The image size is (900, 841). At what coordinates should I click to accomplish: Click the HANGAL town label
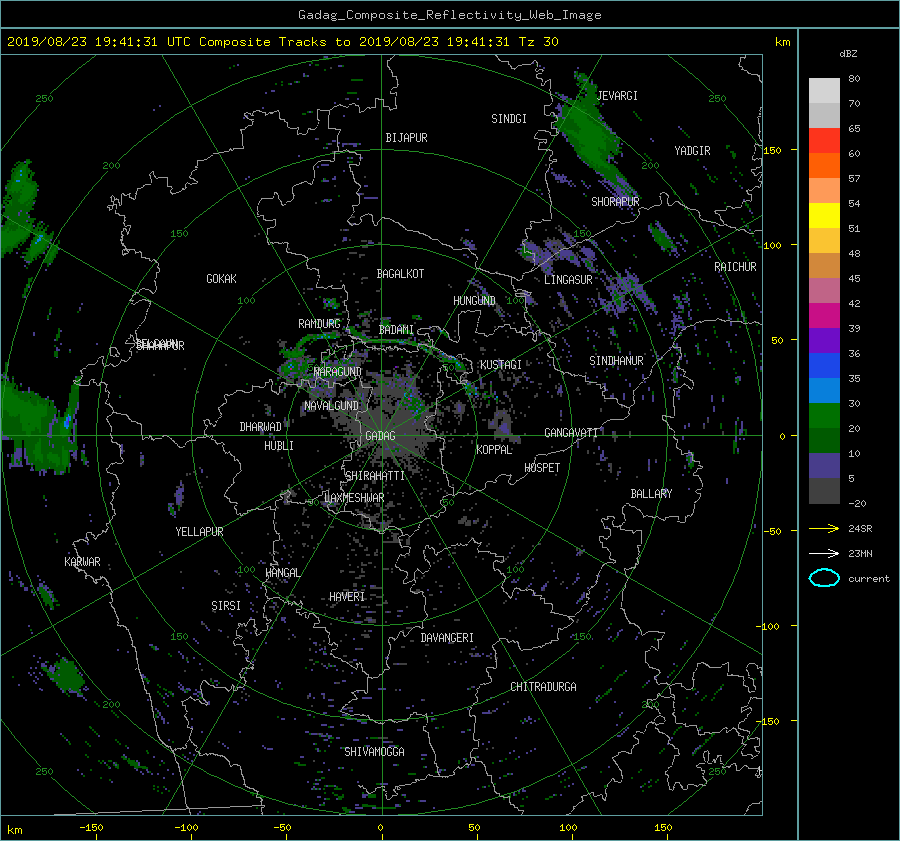point(282,573)
